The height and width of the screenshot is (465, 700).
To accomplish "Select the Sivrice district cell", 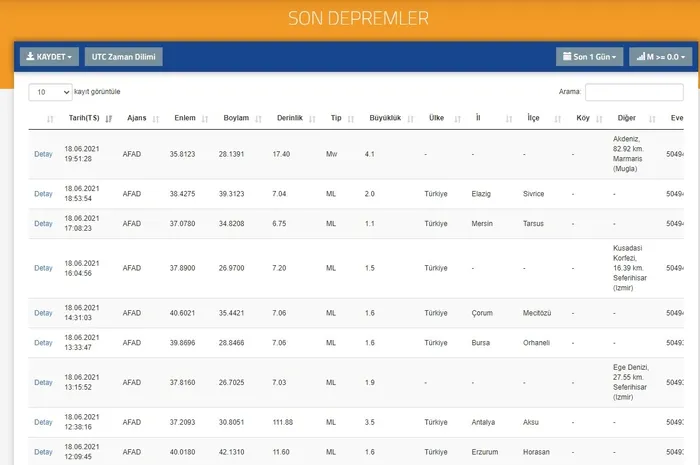I will coord(533,194).
